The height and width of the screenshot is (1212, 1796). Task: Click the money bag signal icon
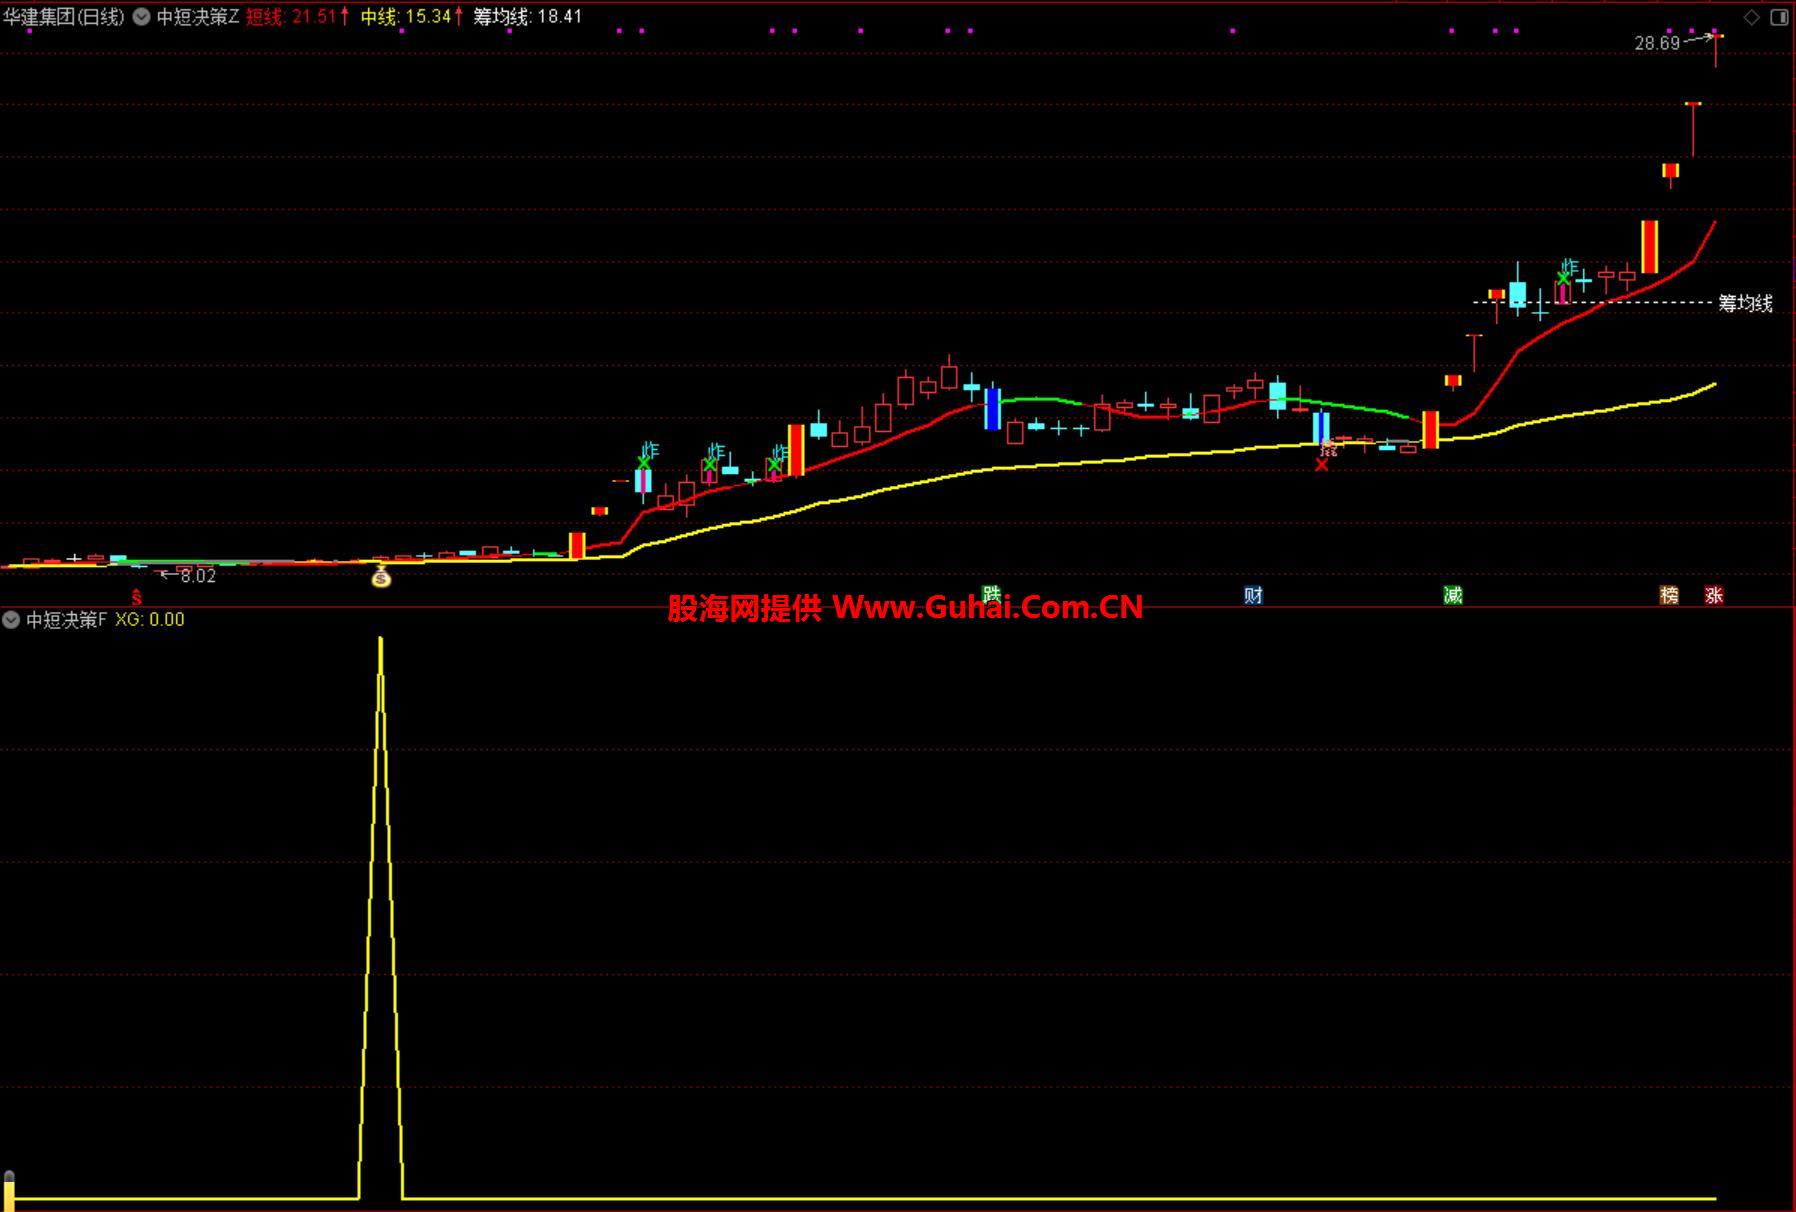pyautogui.click(x=381, y=577)
